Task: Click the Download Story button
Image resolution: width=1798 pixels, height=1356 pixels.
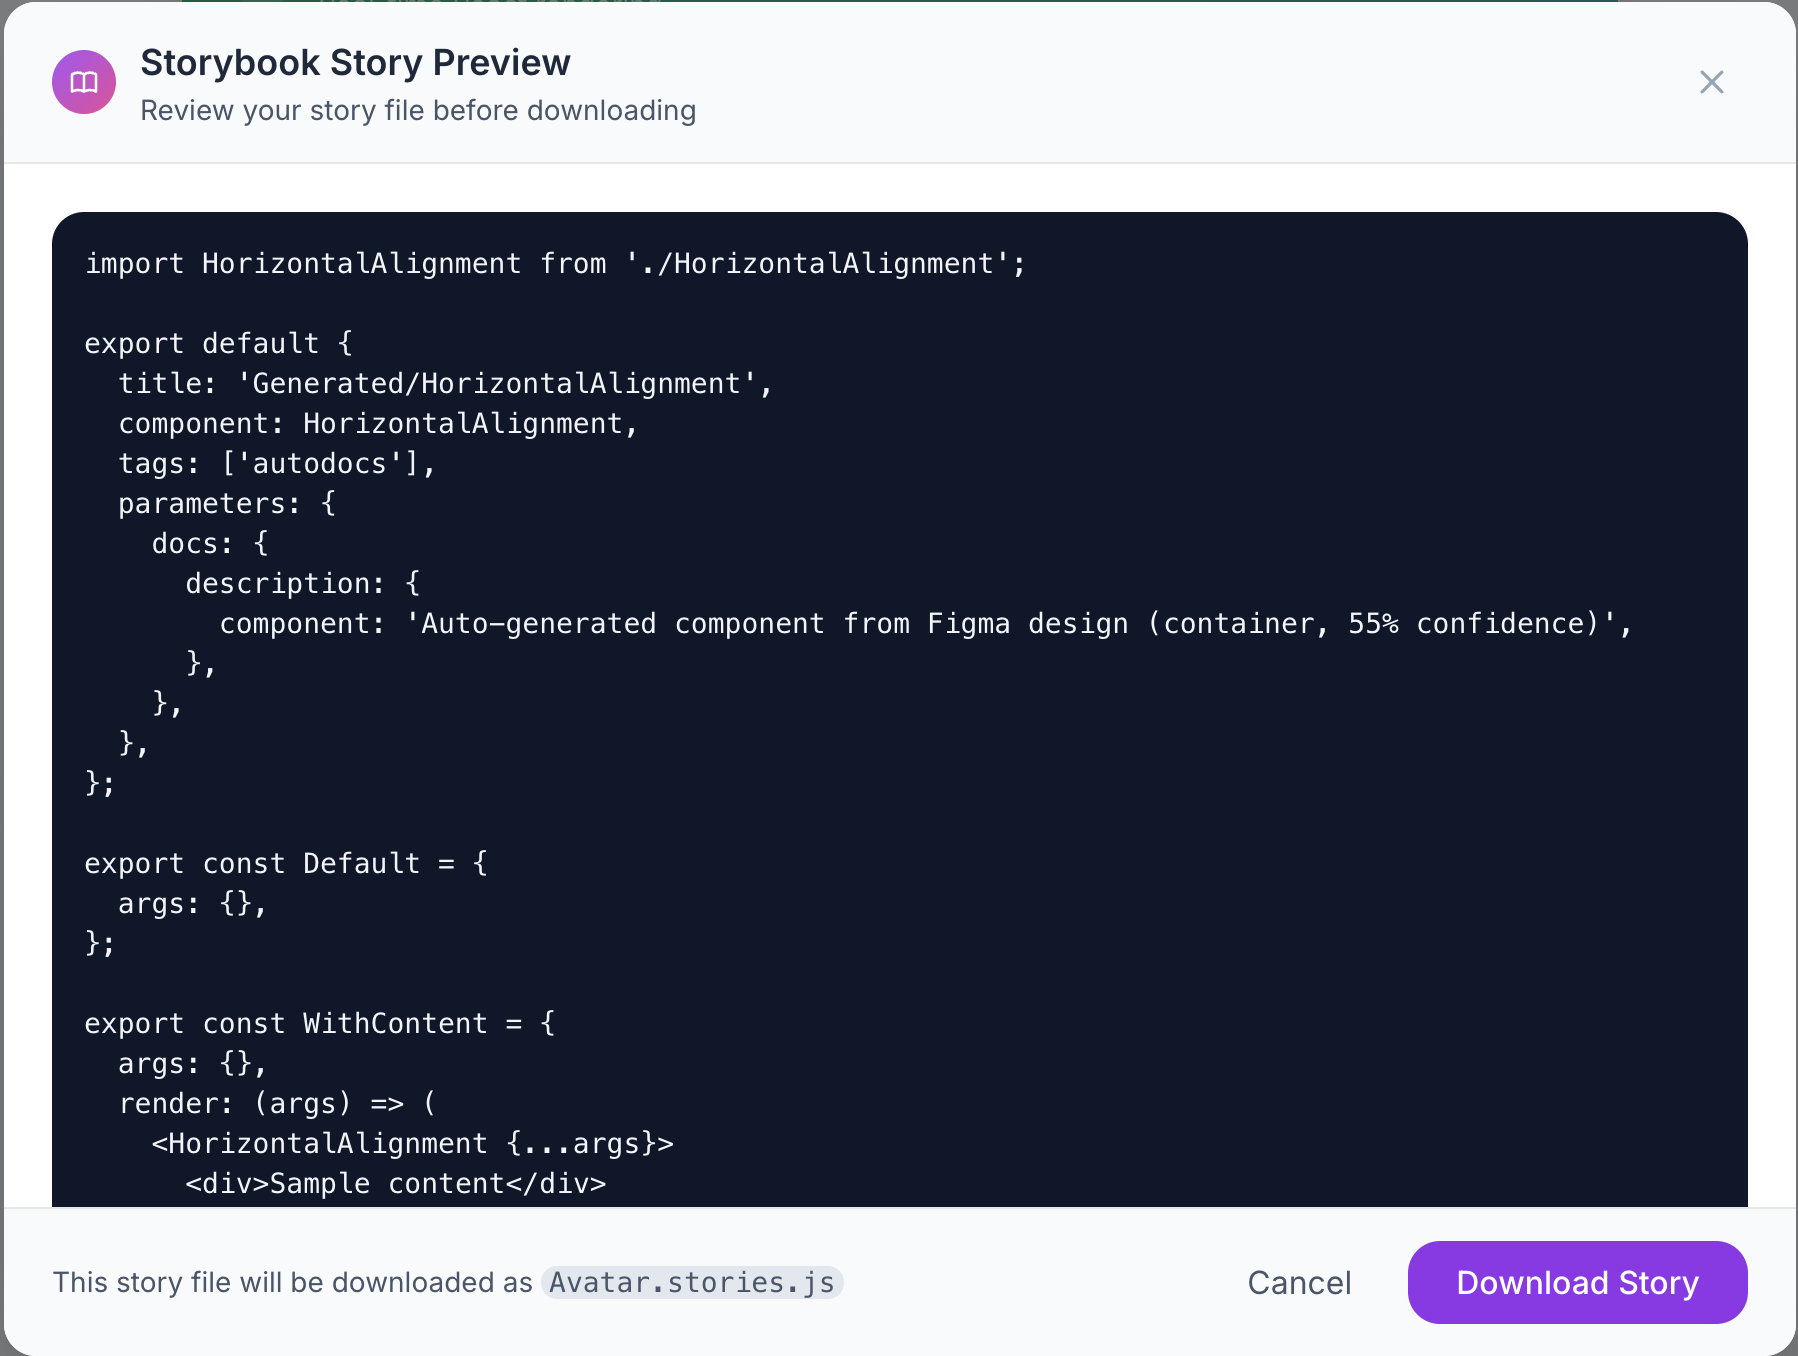Action: click(1577, 1282)
